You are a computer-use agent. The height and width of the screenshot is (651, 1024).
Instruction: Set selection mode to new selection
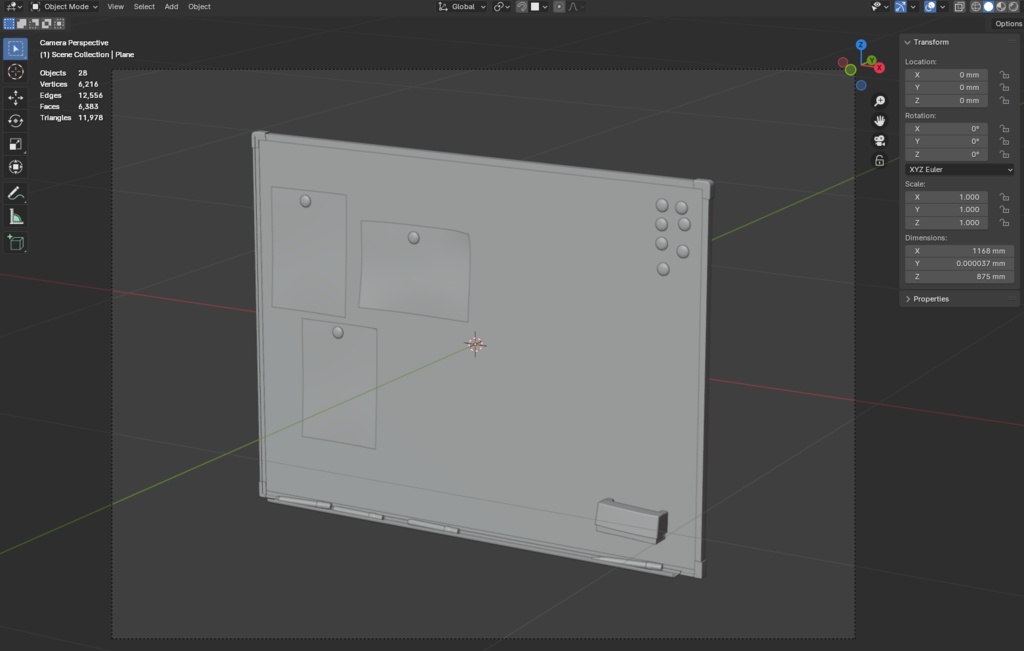[9, 24]
